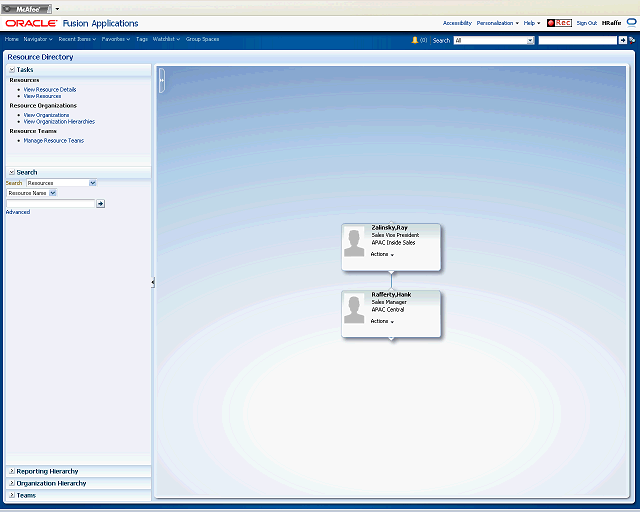Click the Rec recording indicator
This screenshot has width=640, height=512.
click(559, 23)
